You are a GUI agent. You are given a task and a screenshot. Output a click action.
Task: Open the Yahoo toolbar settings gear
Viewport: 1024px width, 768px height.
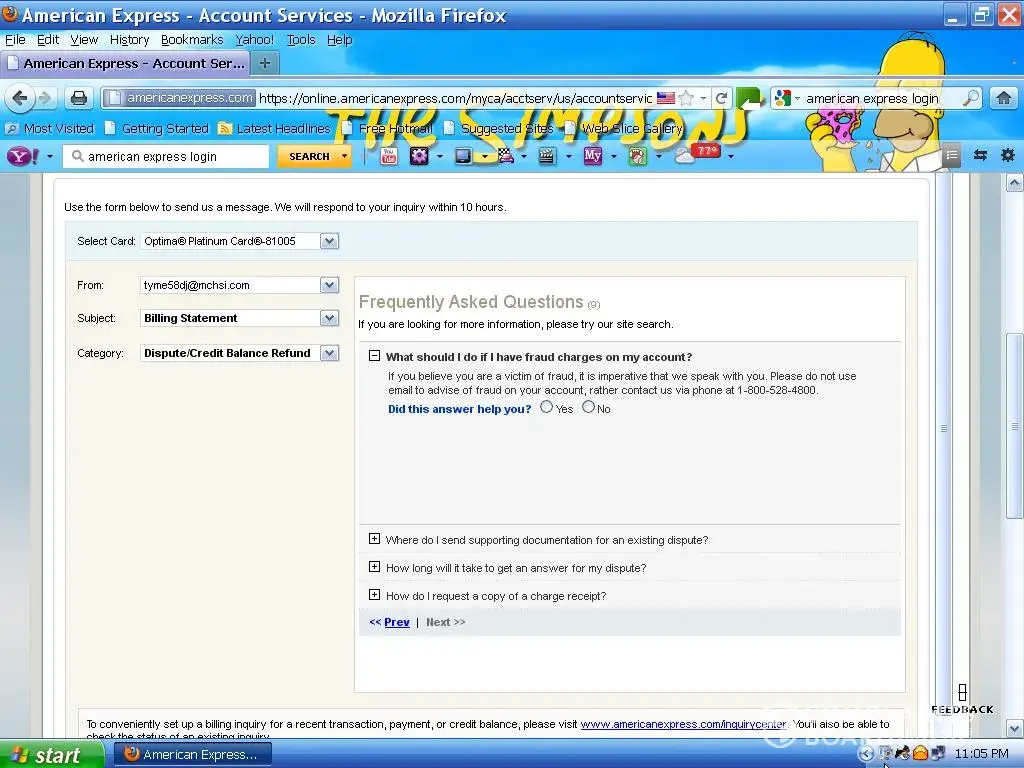[x=1008, y=155]
